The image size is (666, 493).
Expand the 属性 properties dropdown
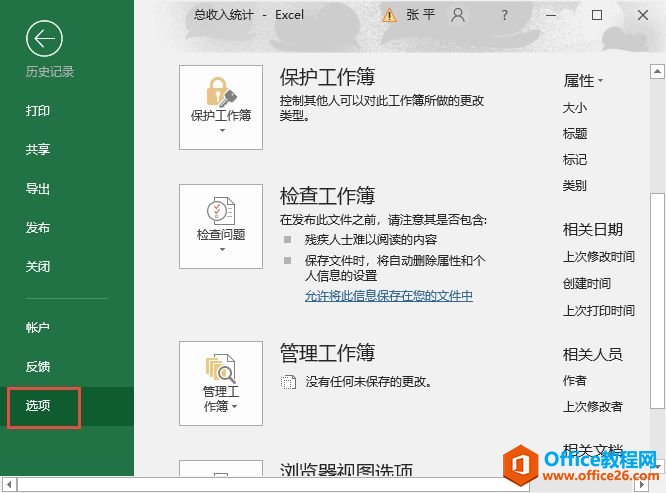click(x=583, y=80)
